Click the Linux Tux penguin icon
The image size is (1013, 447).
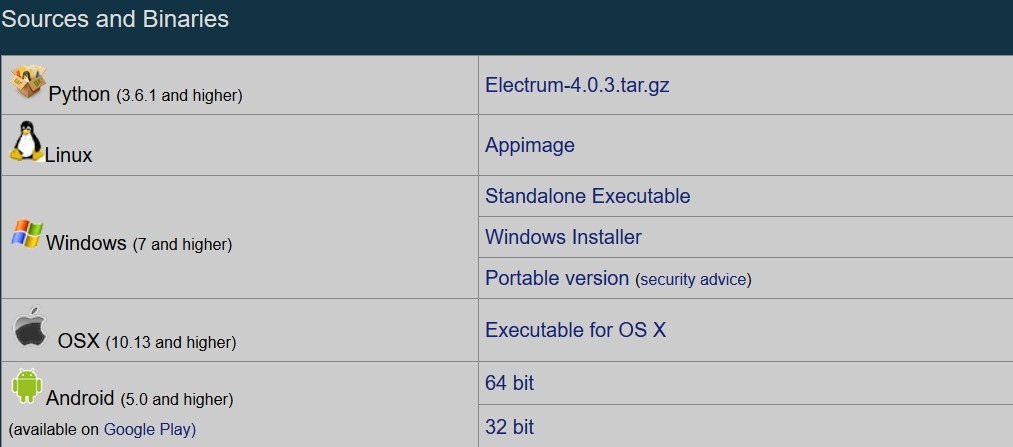(26, 141)
